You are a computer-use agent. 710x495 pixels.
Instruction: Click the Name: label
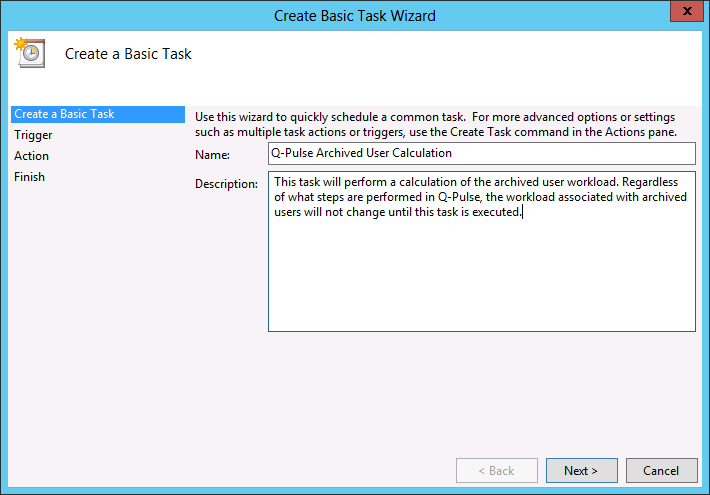[x=212, y=155]
